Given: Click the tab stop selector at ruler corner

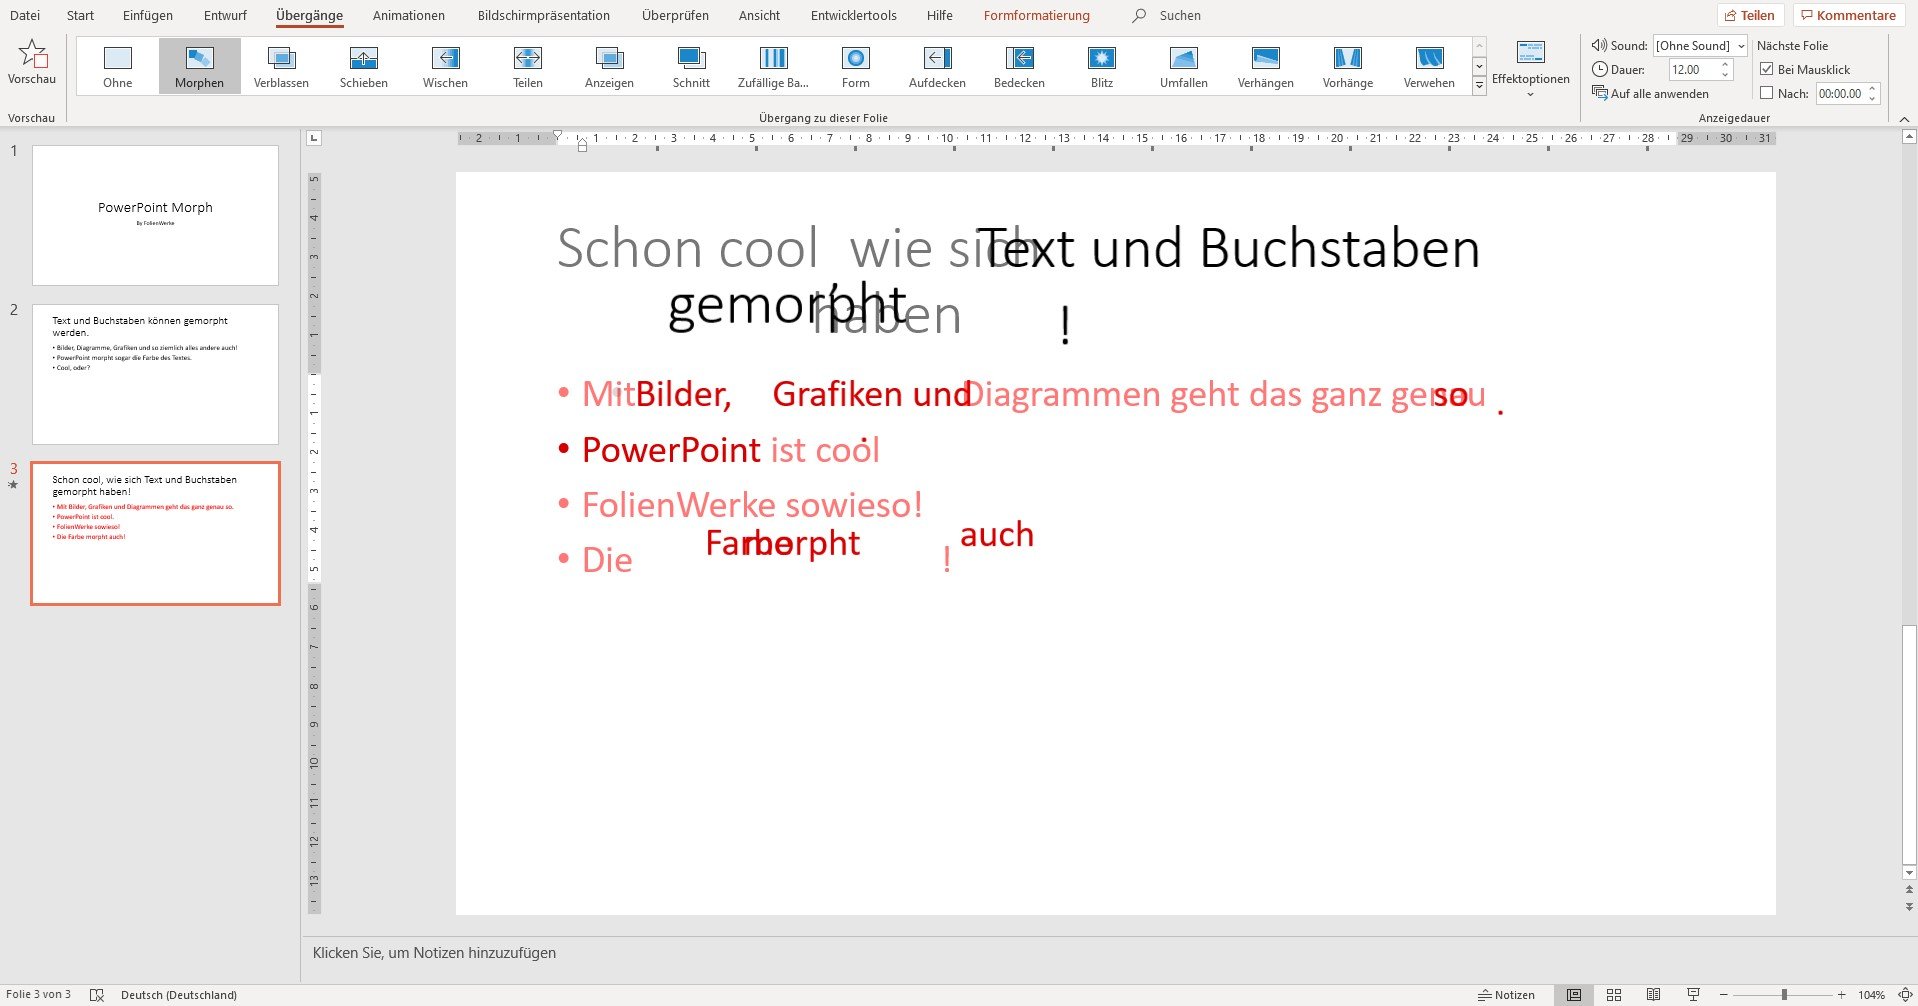Looking at the screenshot, I should click(x=314, y=138).
